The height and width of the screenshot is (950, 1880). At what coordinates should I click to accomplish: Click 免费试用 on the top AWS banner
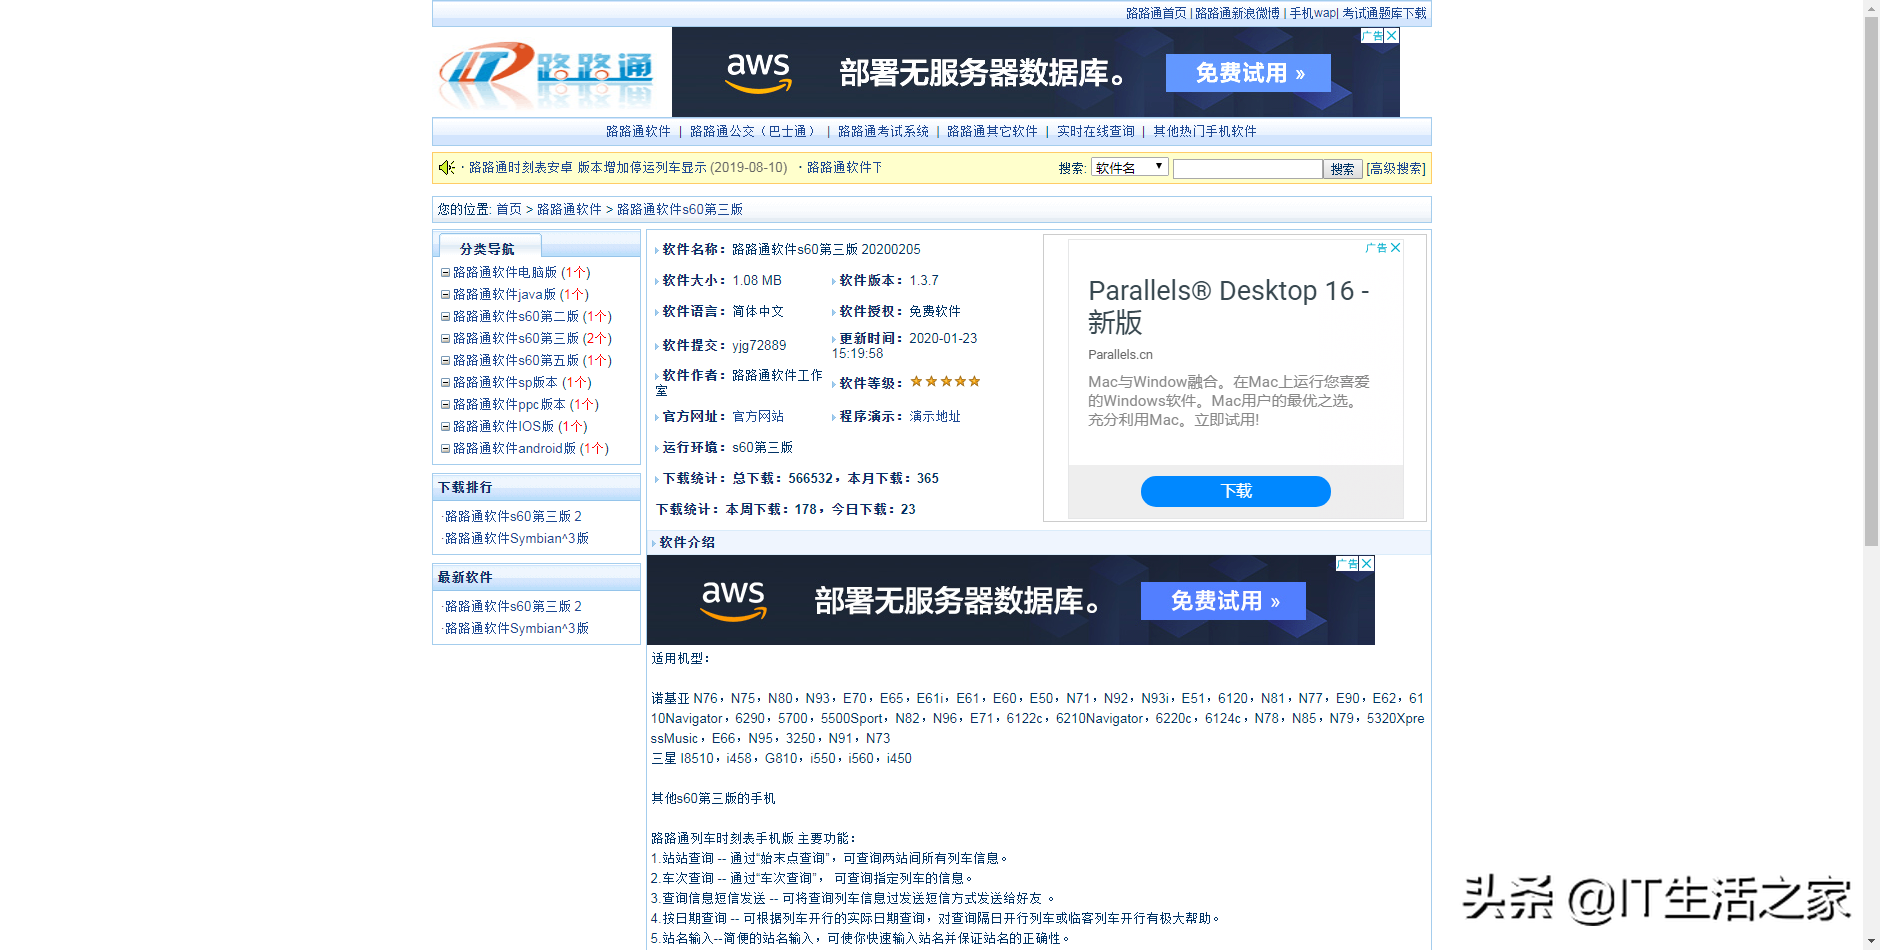click(1248, 73)
